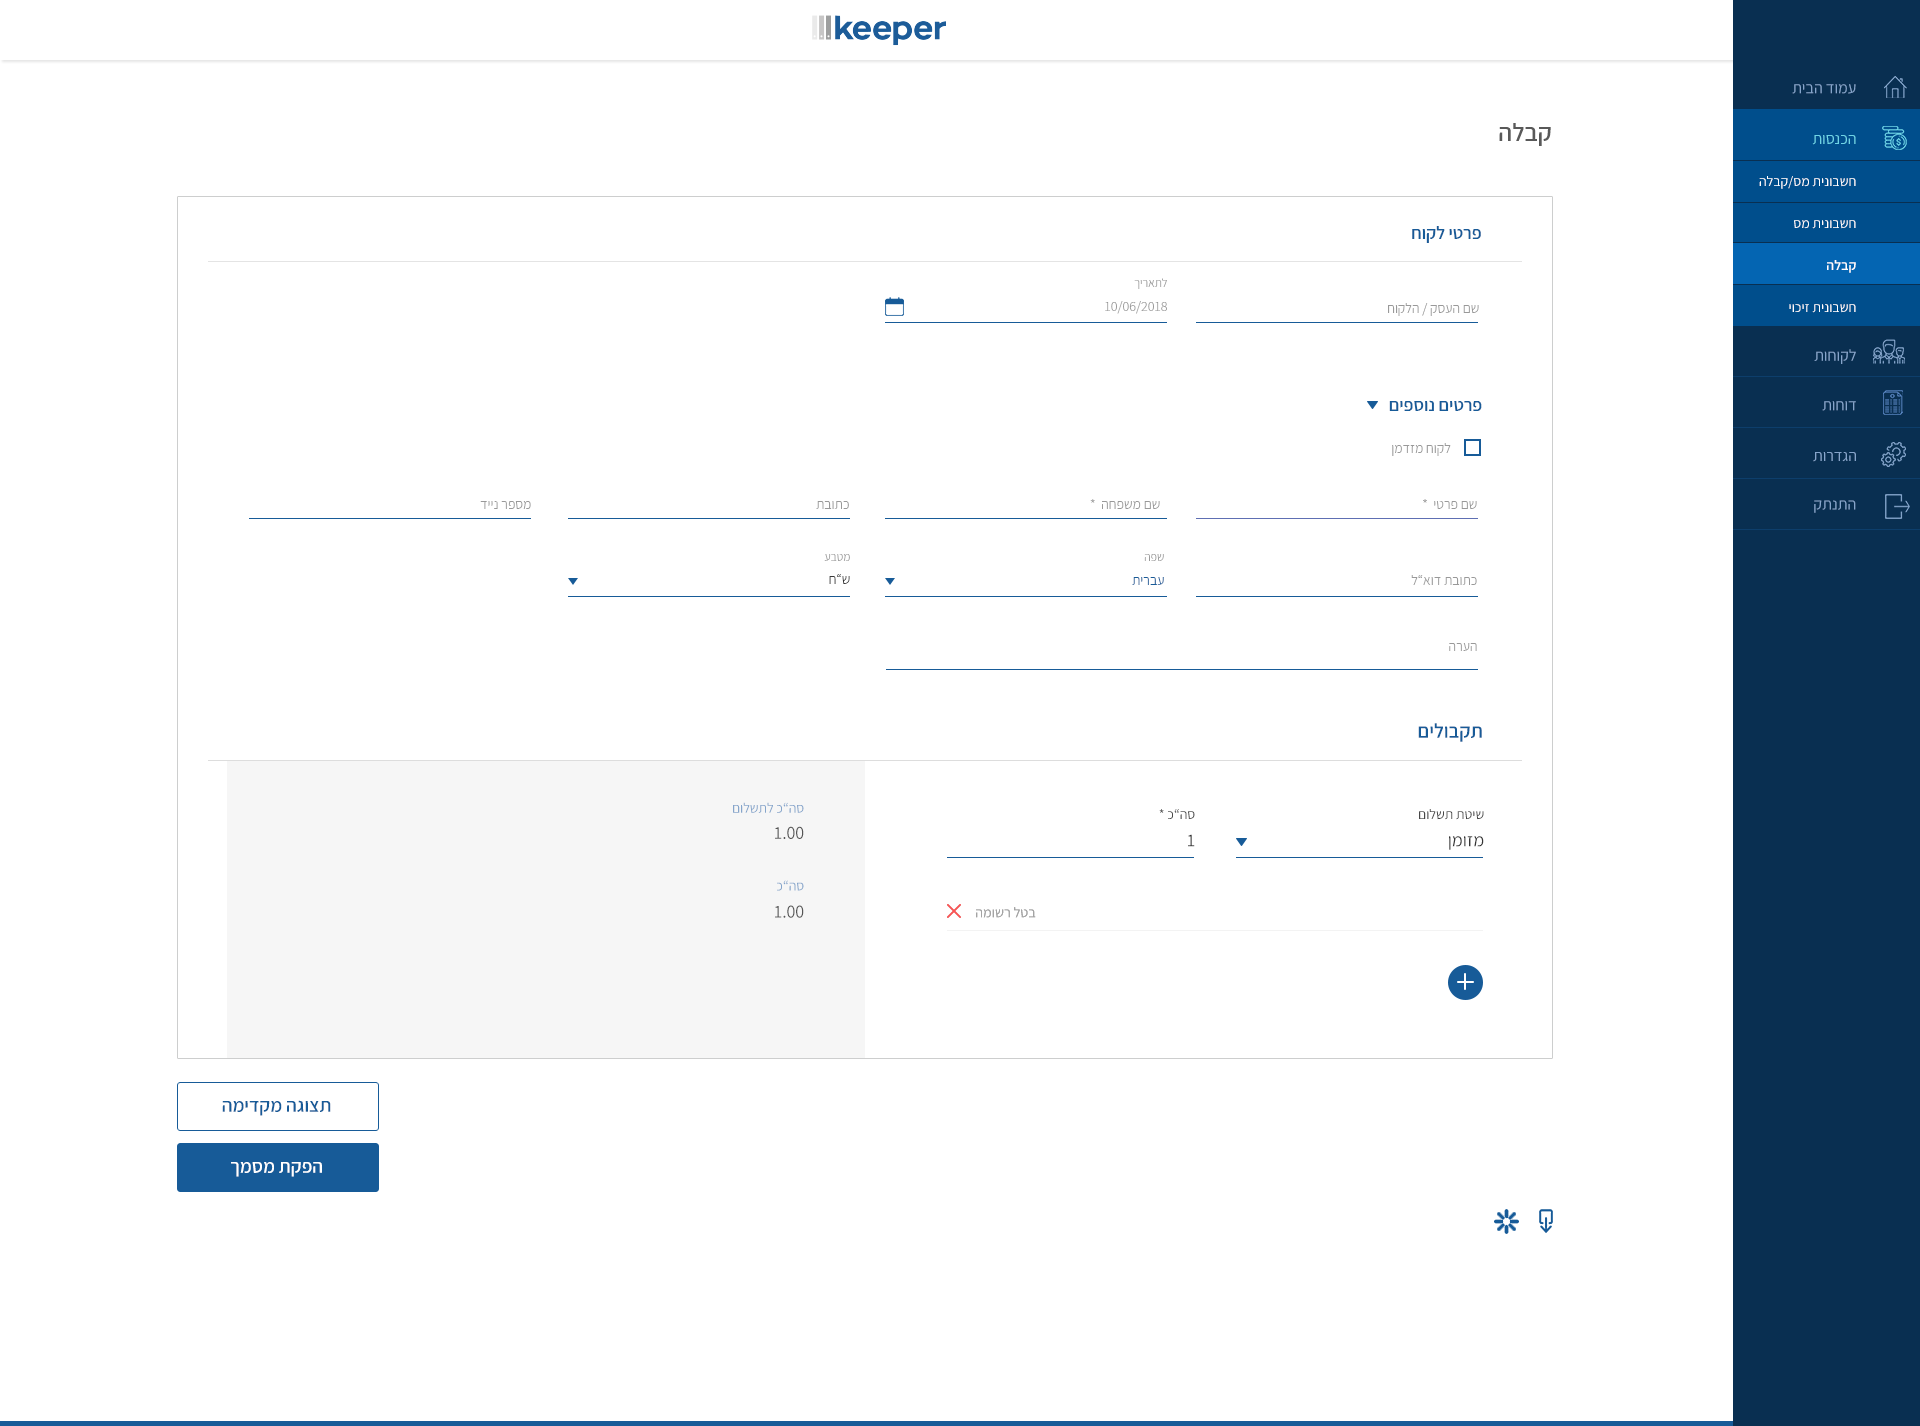This screenshot has width=1920, height=1426.
Task: Click the download arrow icon below form
Action: [1546, 1221]
